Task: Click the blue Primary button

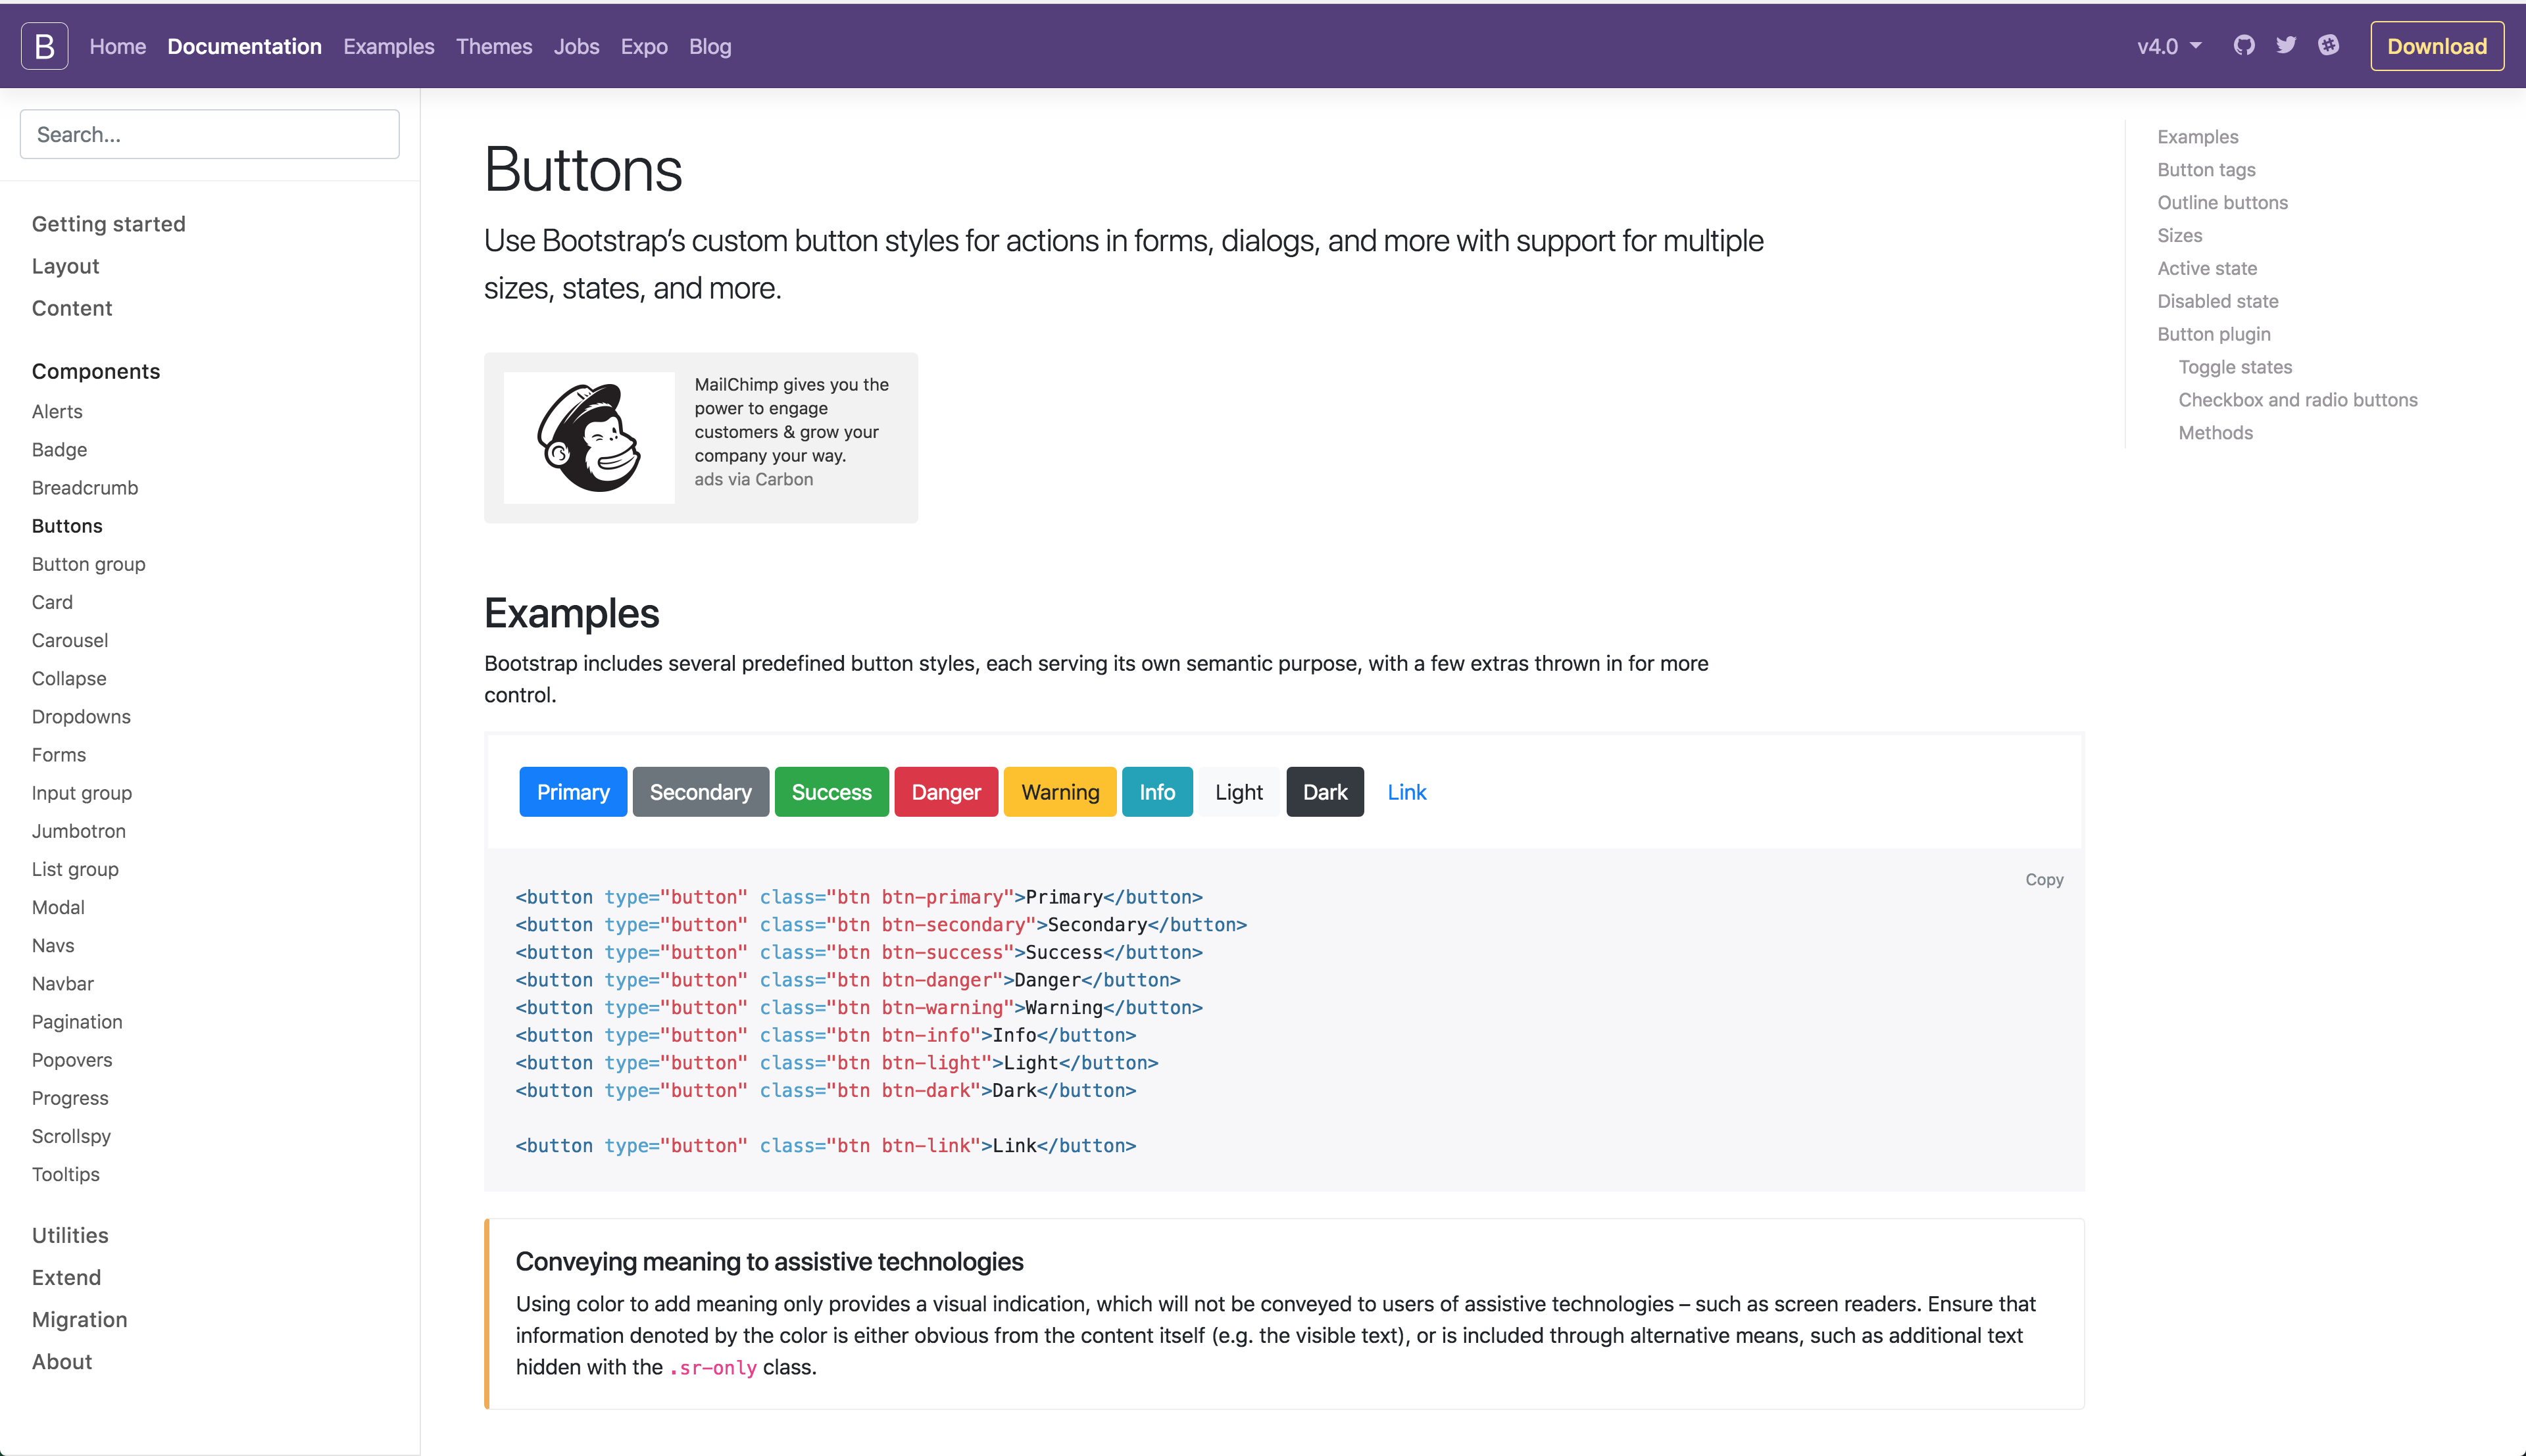Action: (x=573, y=792)
